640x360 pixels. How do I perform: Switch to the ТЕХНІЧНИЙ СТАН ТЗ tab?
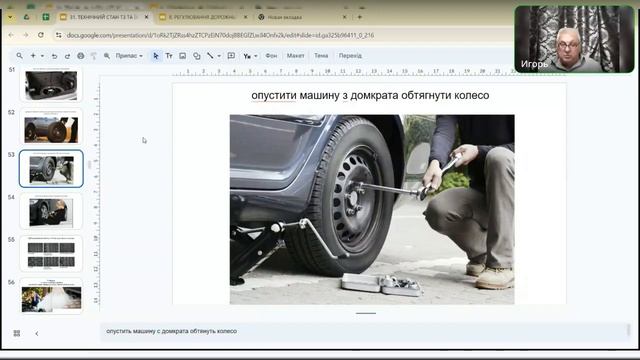tap(104, 17)
